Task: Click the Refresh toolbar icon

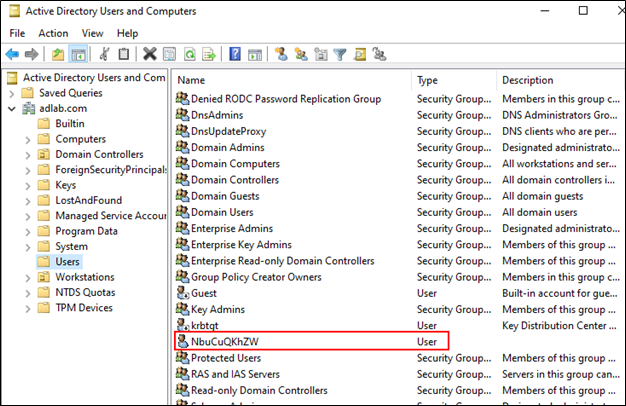Action: click(x=189, y=54)
